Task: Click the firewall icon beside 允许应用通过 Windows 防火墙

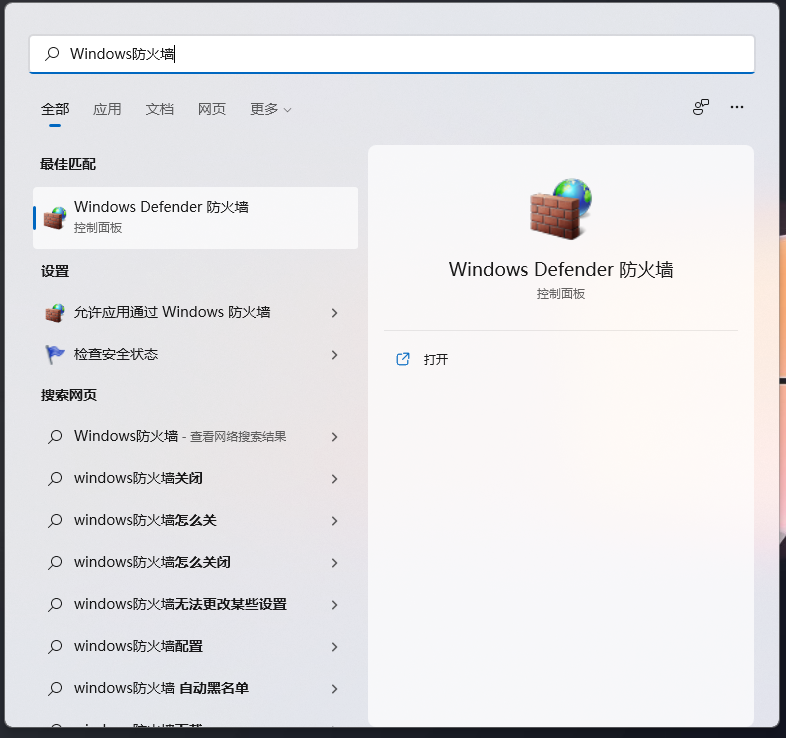Action: (x=55, y=313)
